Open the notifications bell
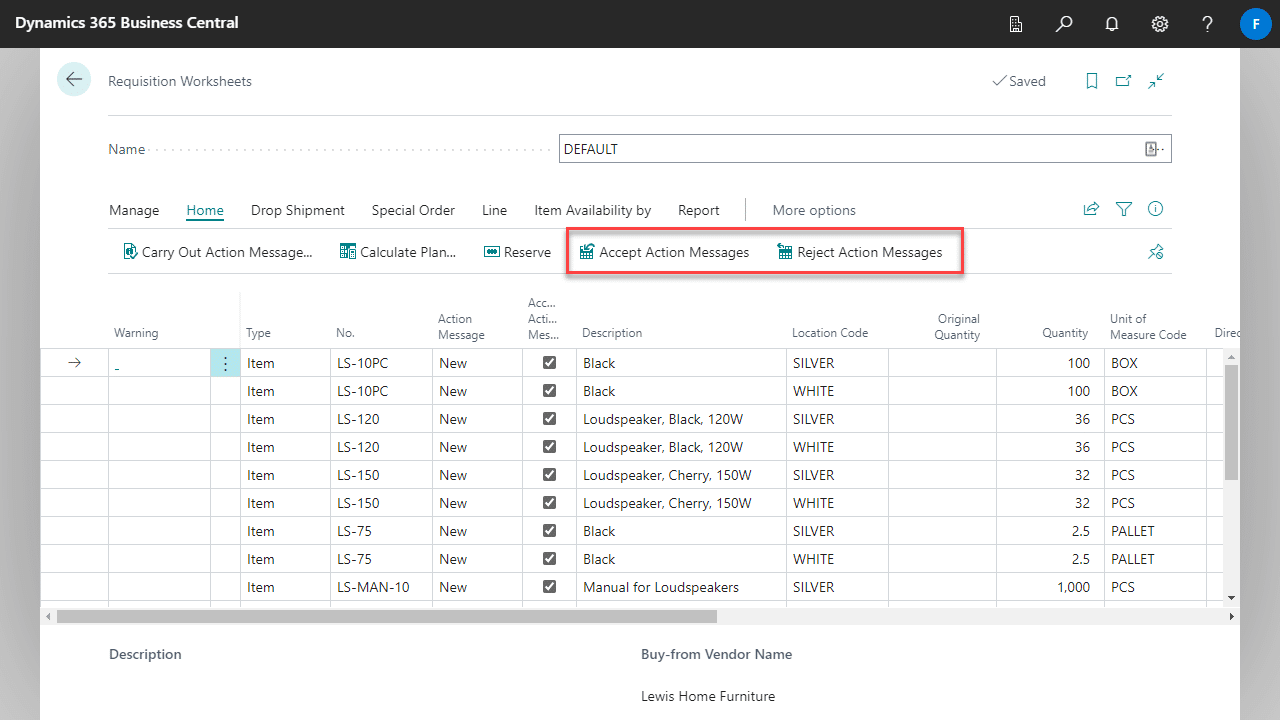 click(x=1112, y=23)
